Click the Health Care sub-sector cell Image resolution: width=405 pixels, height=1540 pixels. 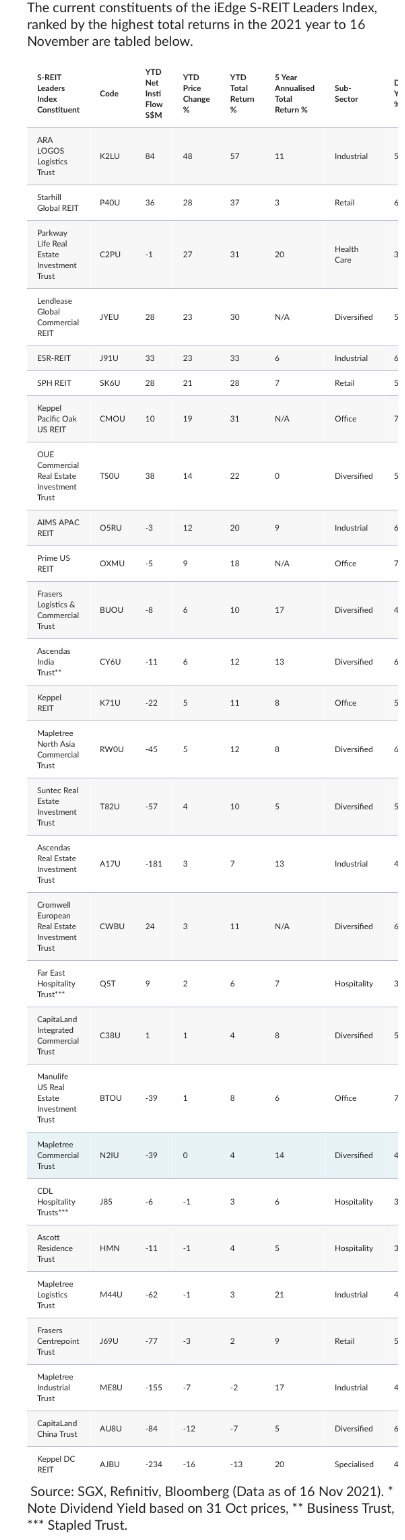point(347,255)
